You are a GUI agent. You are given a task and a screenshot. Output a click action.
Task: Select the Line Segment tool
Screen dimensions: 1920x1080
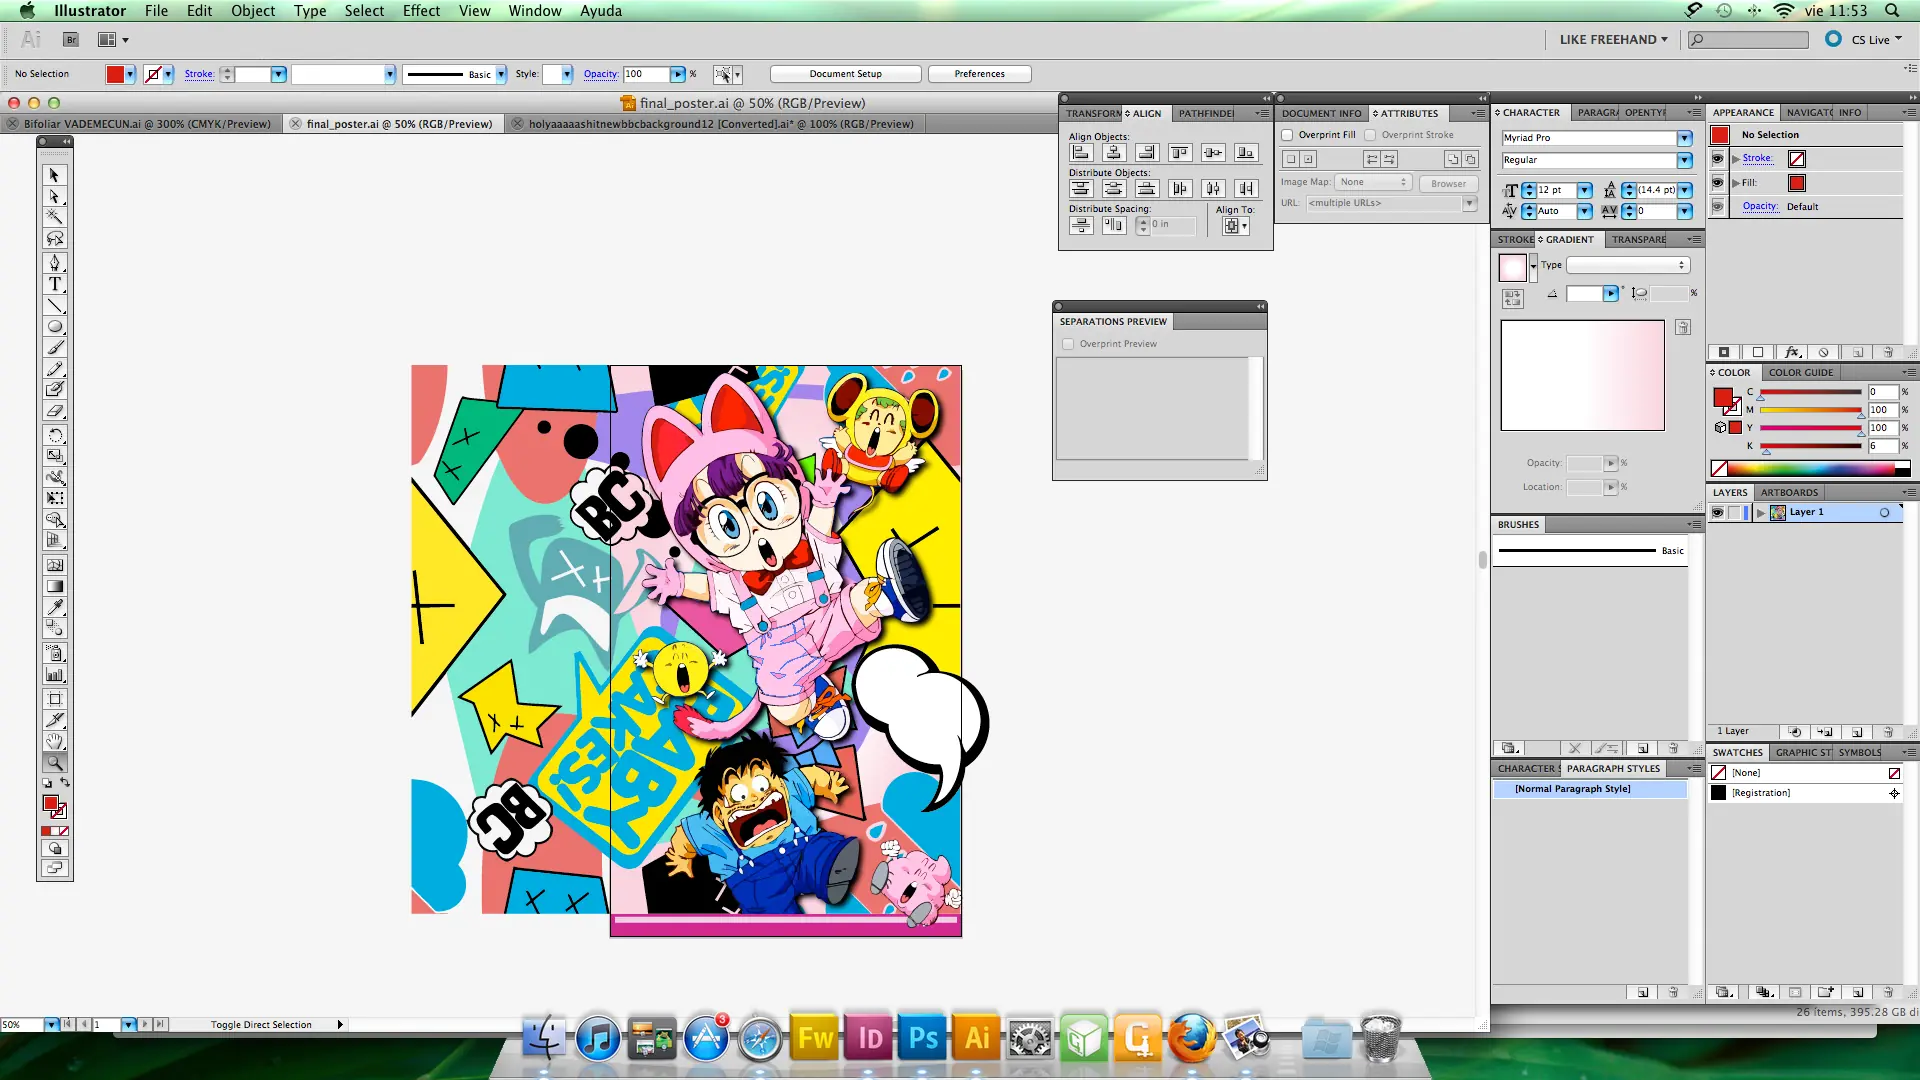click(54, 305)
